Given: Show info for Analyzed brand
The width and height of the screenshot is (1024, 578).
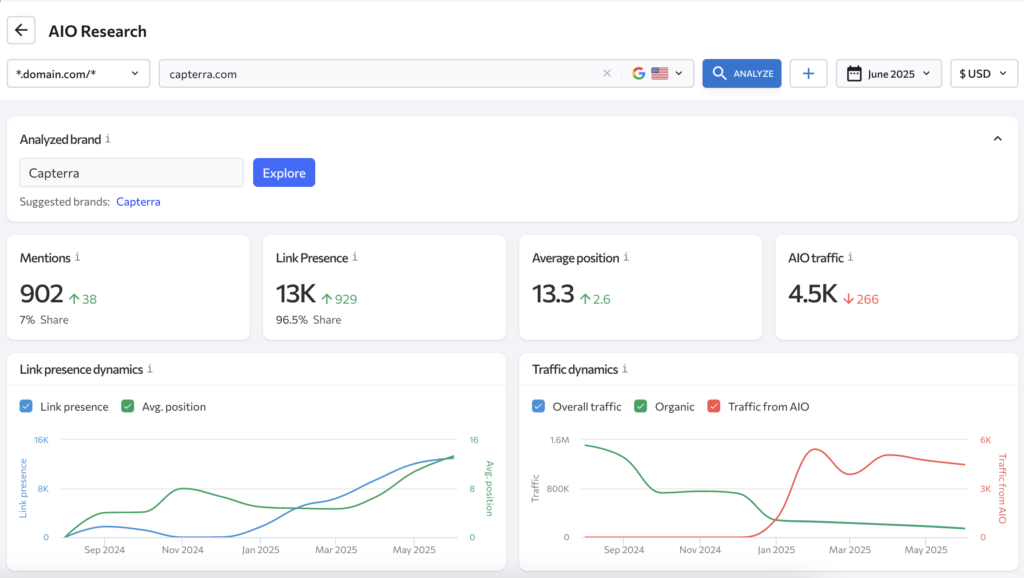Looking at the screenshot, I should 108,138.
